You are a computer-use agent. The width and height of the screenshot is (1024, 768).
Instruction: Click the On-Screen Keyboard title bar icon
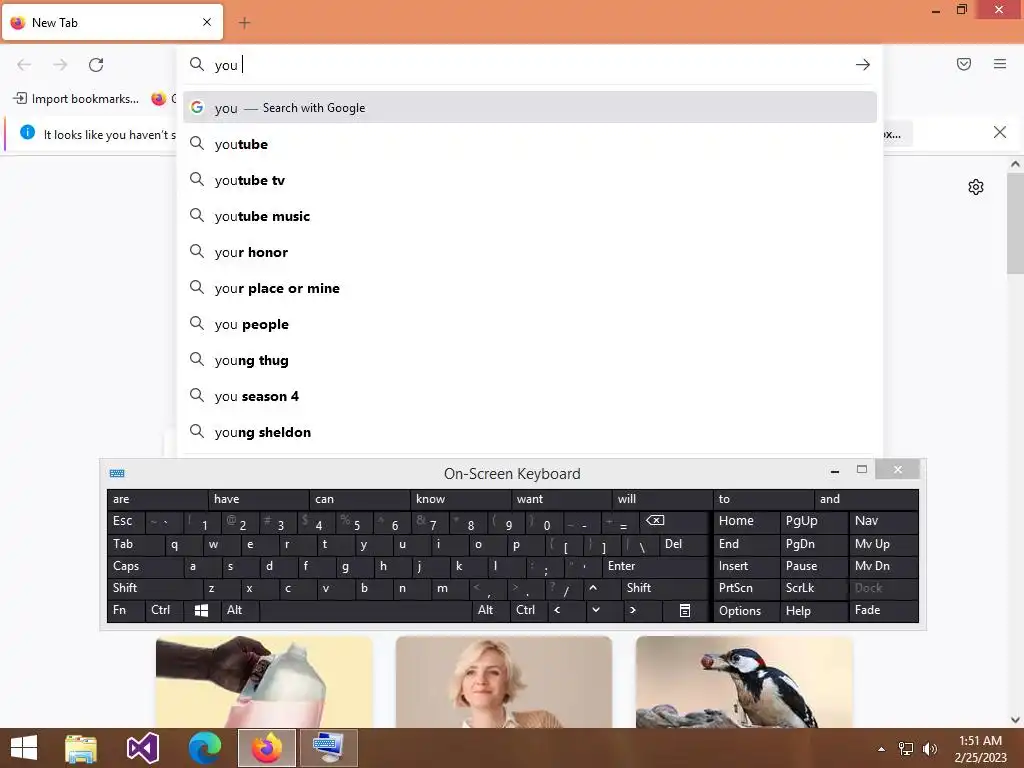[117, 473]
